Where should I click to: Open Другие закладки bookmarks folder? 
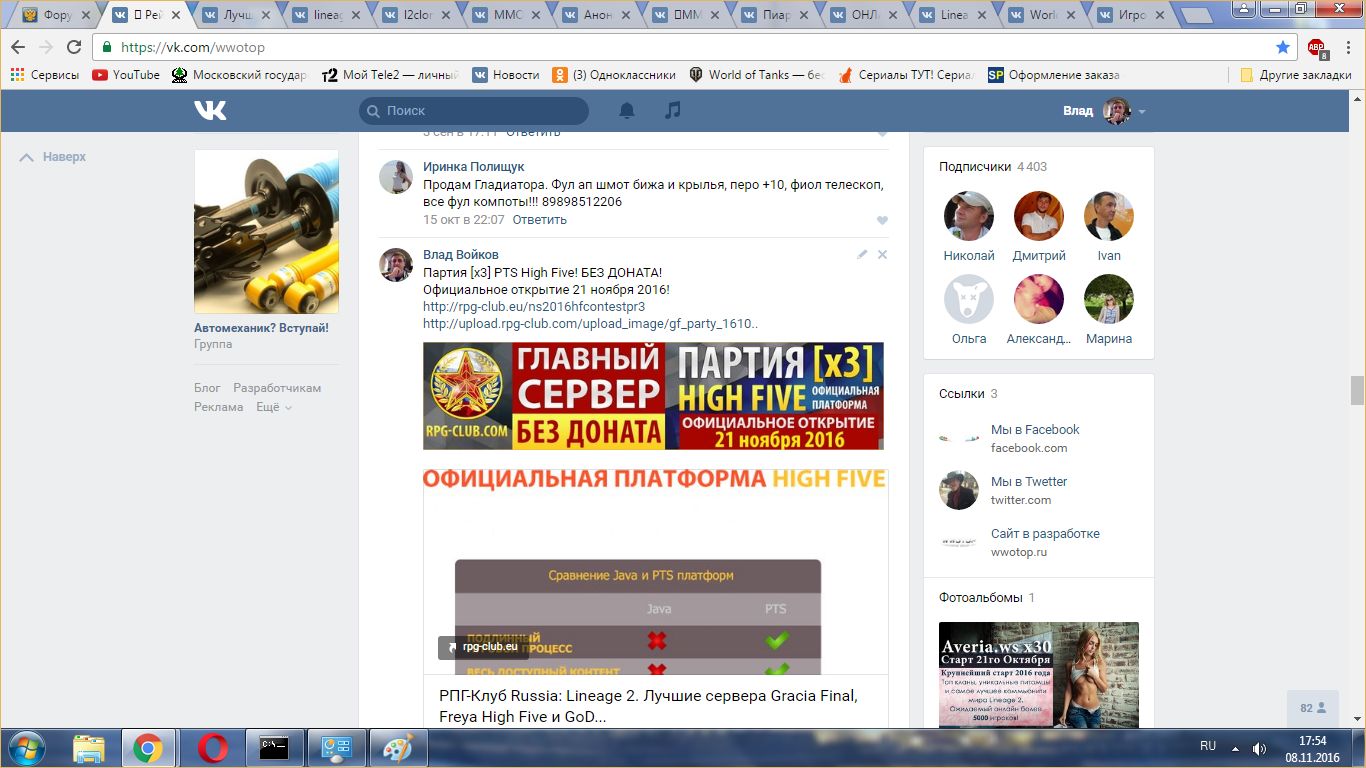tap(1296, 75)
